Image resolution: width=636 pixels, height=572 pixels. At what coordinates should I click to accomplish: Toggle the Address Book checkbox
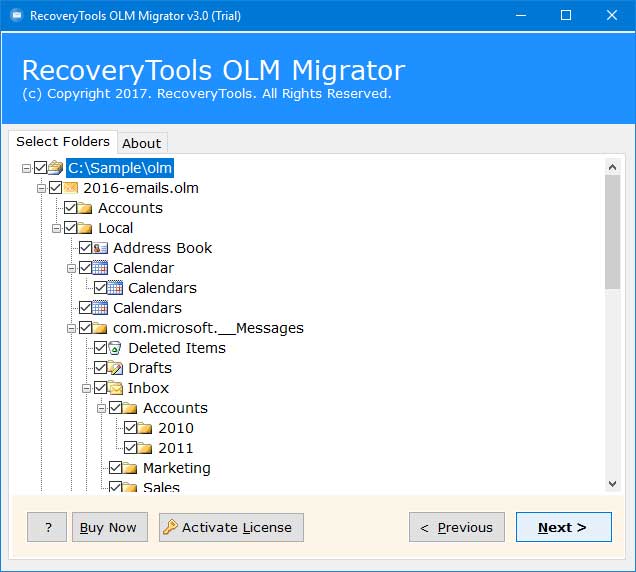point(85,248)
